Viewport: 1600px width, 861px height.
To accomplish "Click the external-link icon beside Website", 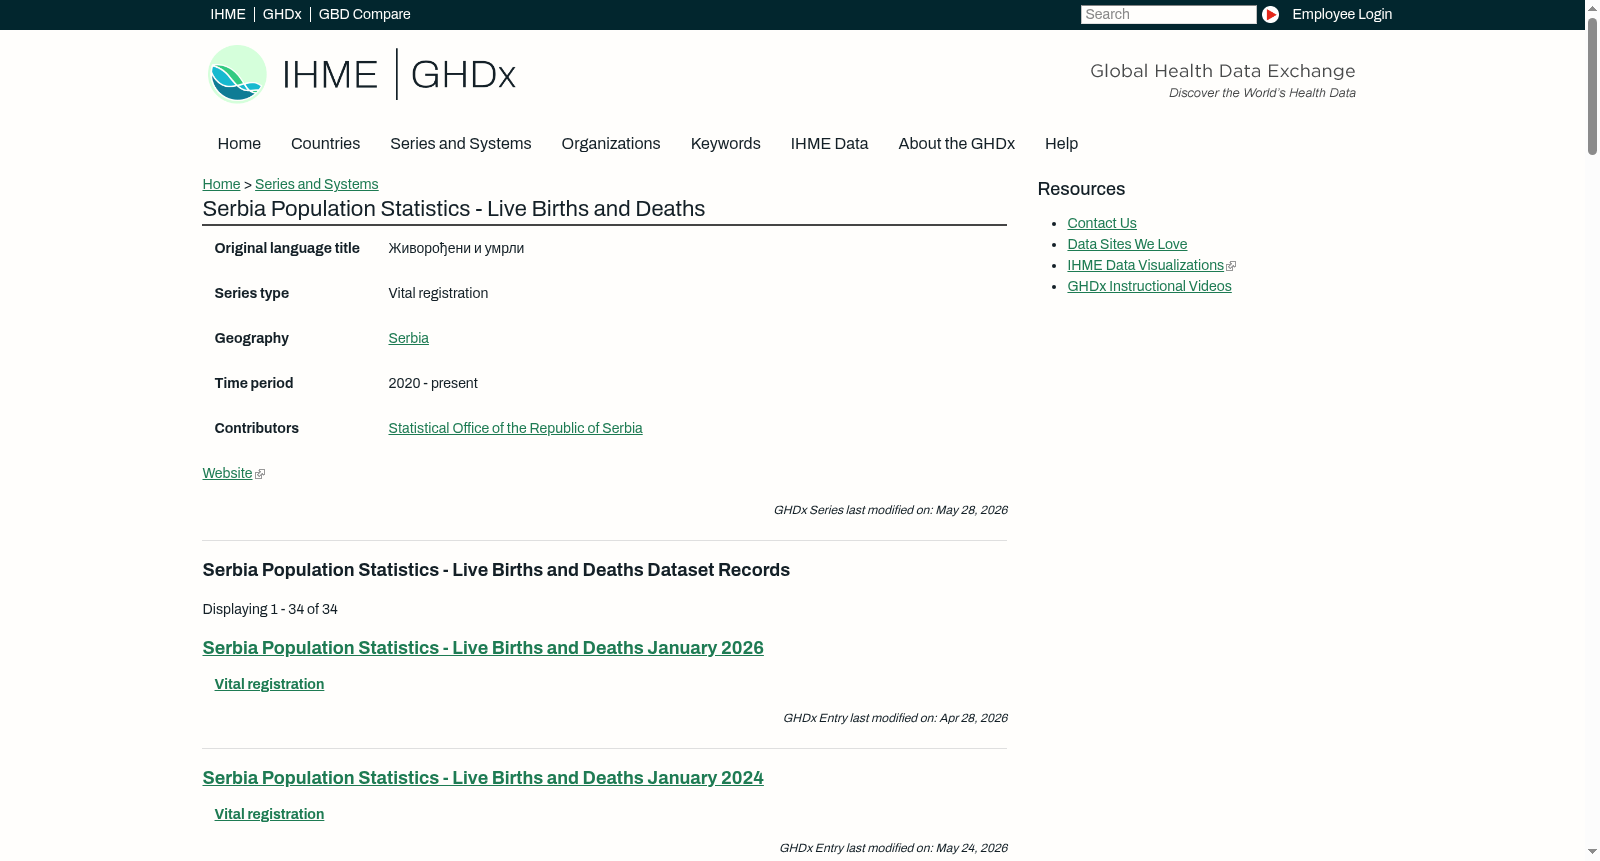I will coord(260,474).
